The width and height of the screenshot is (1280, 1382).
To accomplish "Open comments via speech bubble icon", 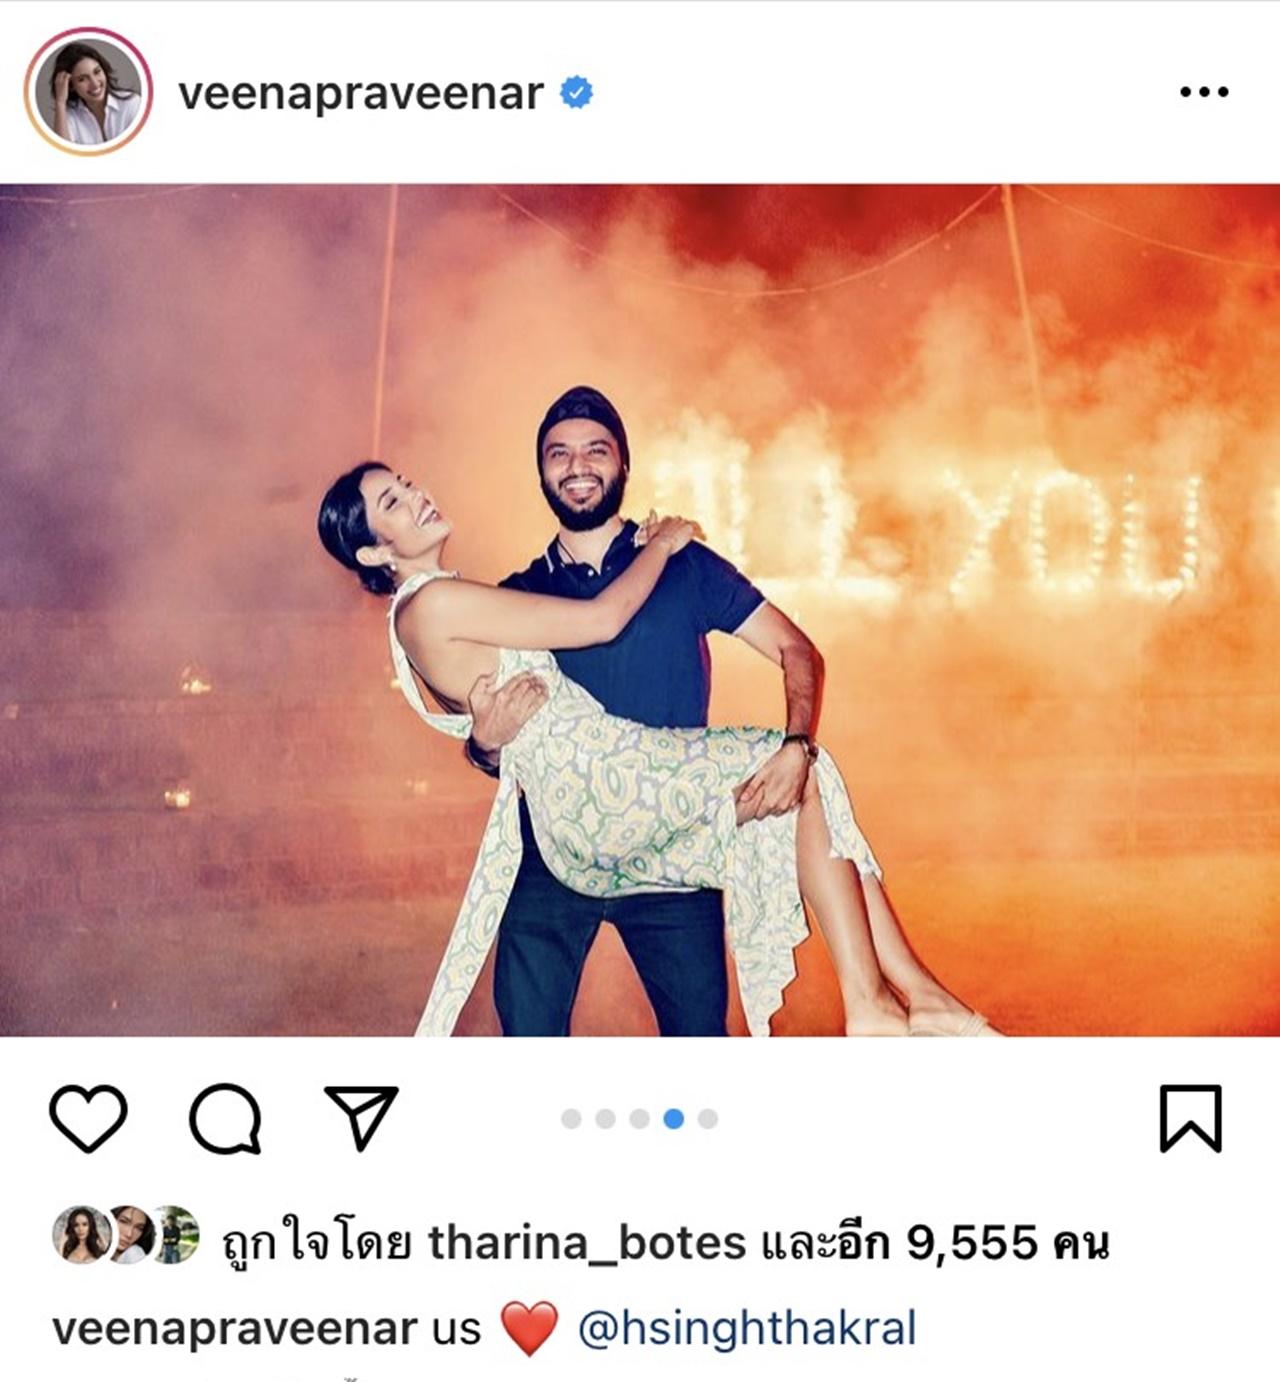I will coord(225,1118).
